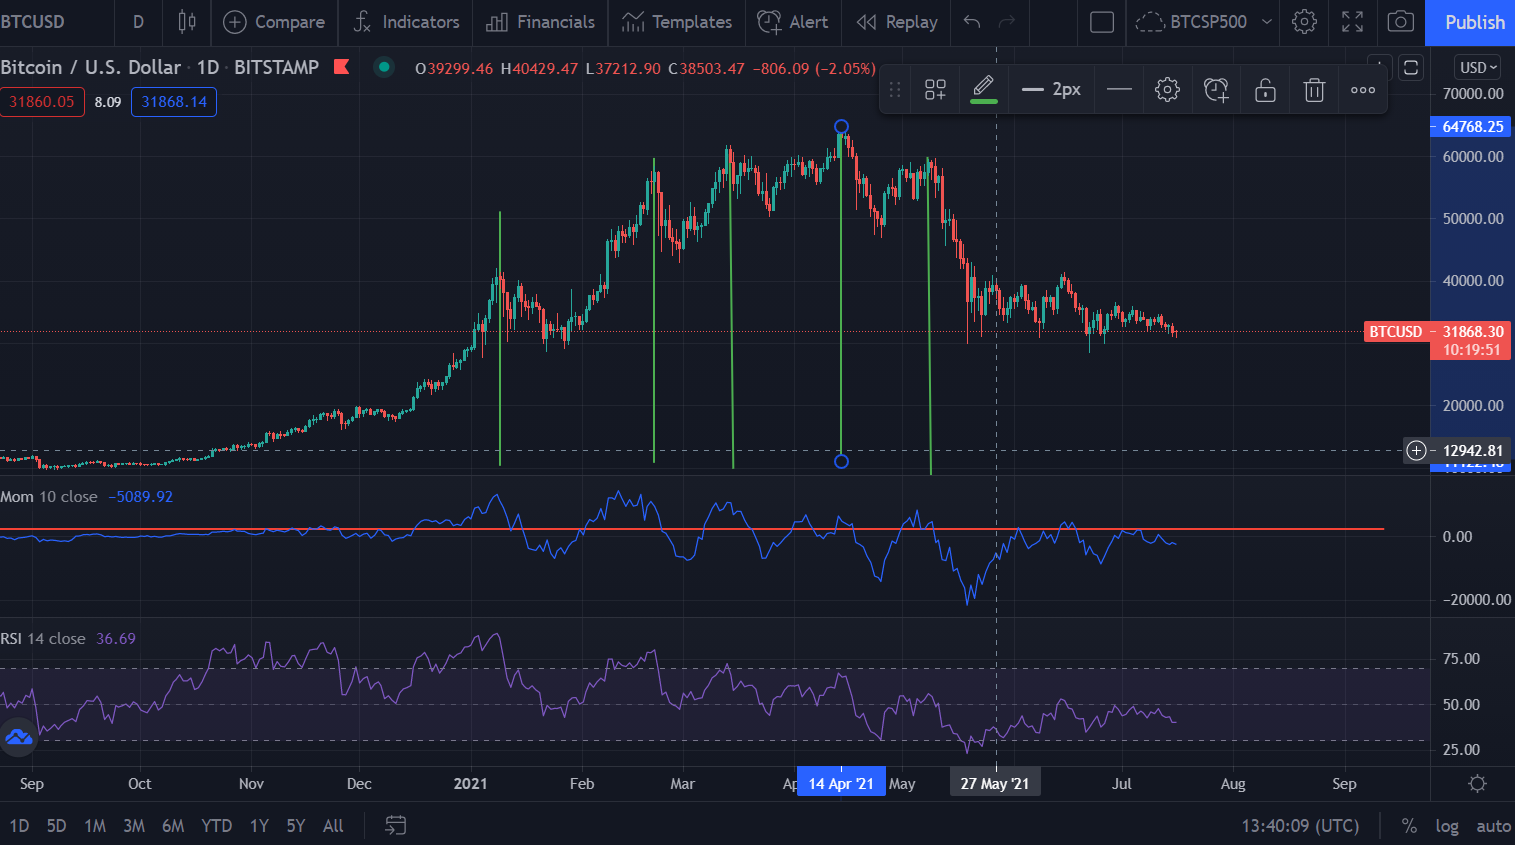Click the 14 Apr '21 date label
This screenshot has width=1515, height=845.
click(841, 783)
